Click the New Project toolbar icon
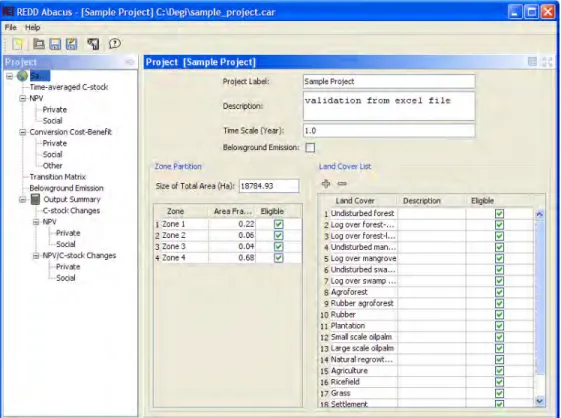561x418 pixels. coord(18,44)
